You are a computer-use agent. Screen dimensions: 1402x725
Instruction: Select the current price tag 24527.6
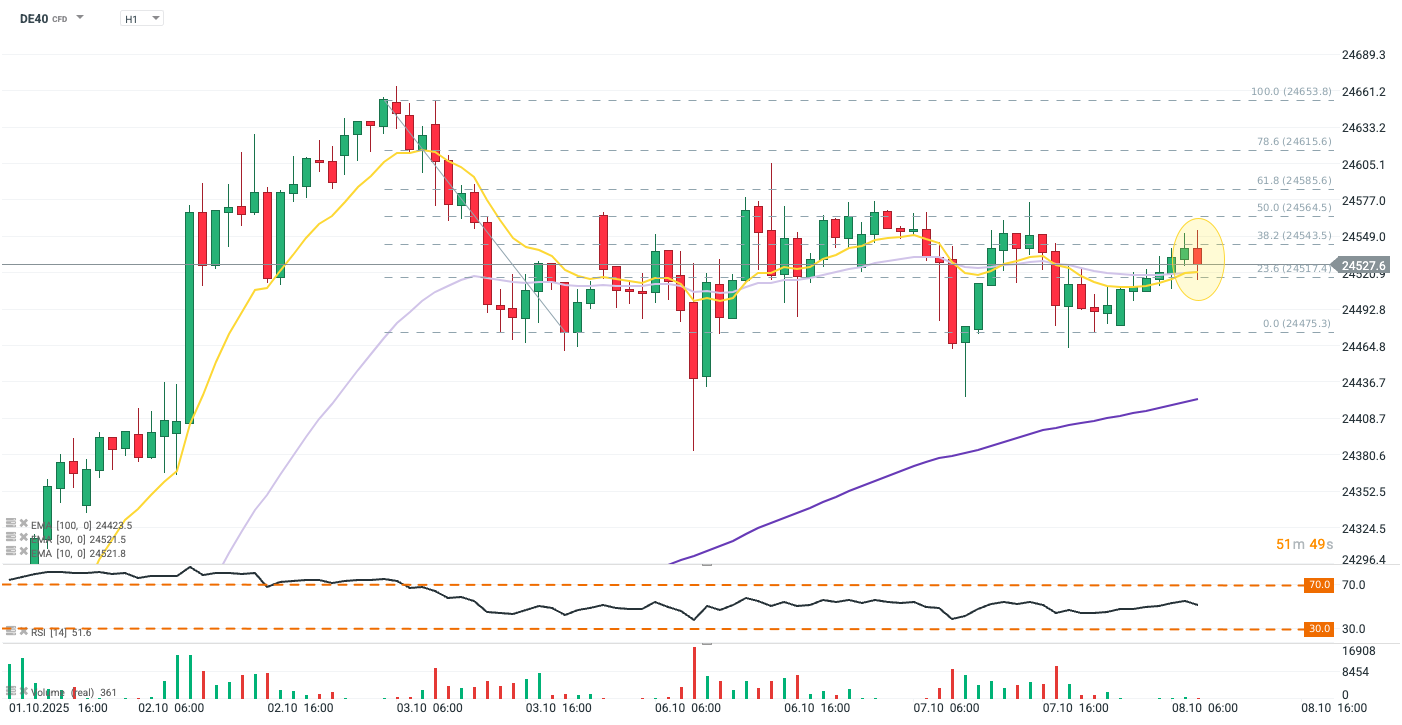pyautogui.click(x=1363, y=266)
